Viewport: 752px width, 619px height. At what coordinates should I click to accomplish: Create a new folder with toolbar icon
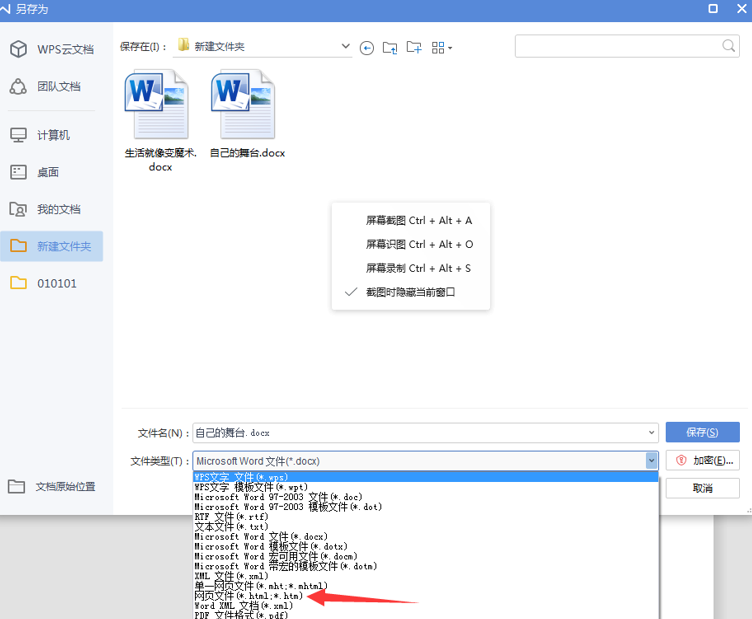point(414,47)
